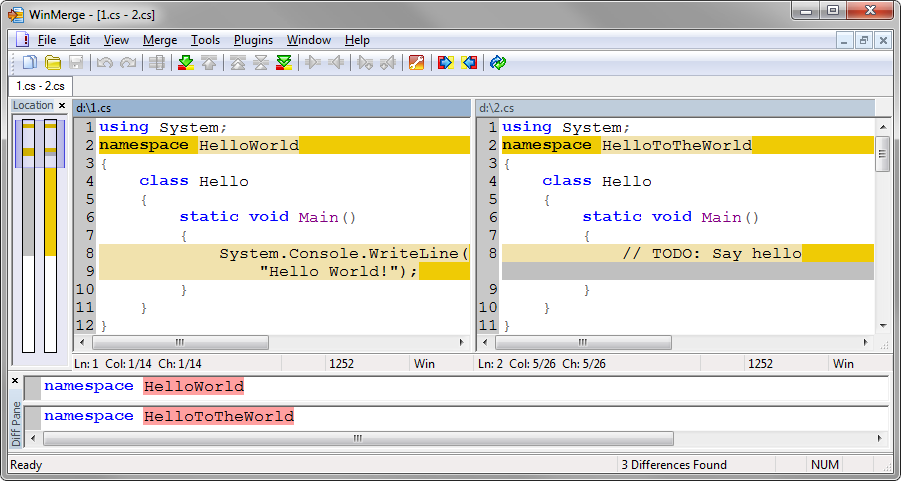Image resolution: width=901 pixels, height=481 pixels.
Task: Select the 1.cs - 2.cs document tab
Action: [x=40, y=86]
